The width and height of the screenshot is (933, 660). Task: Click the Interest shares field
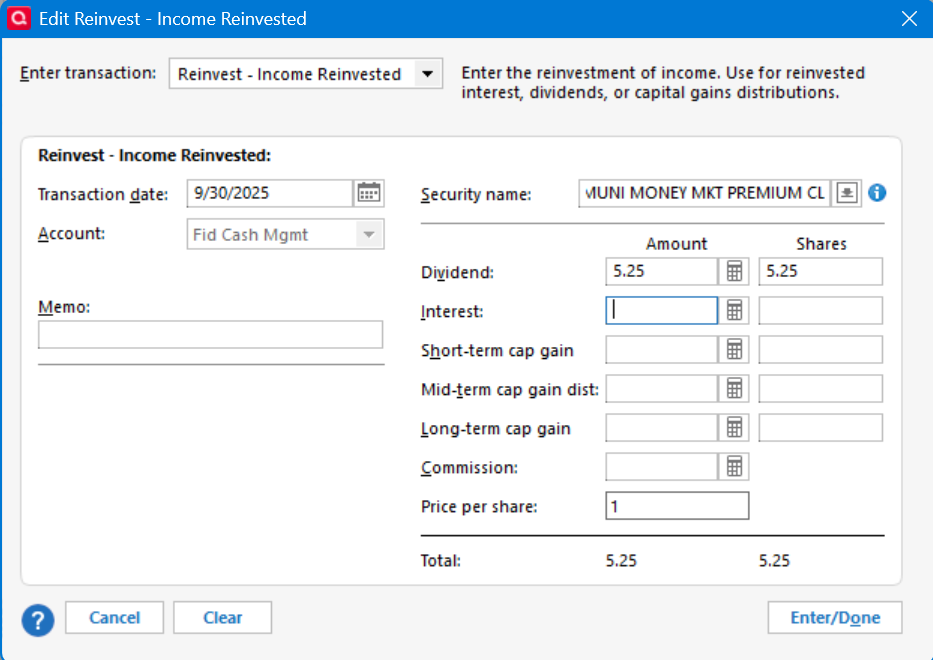pos(821,311)
